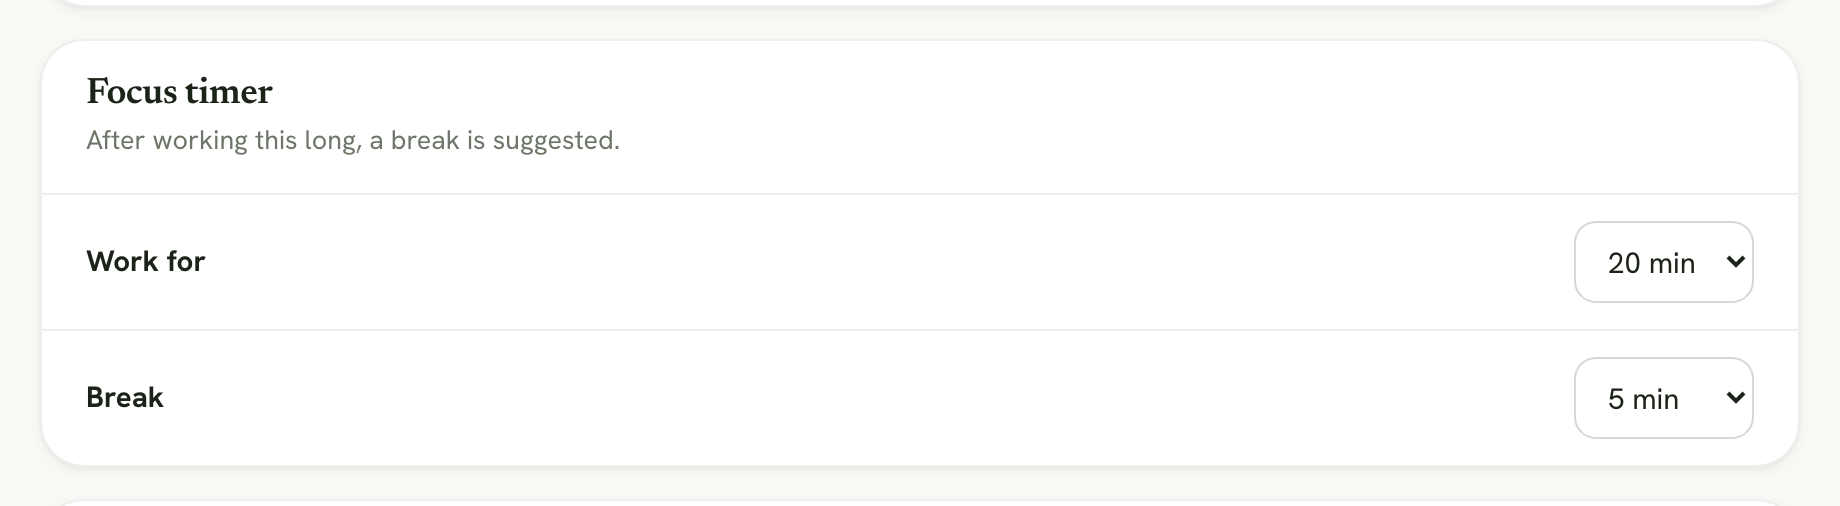Click the chevron arrow beside 20 min
The image size is (1840, 506).
1735,262
